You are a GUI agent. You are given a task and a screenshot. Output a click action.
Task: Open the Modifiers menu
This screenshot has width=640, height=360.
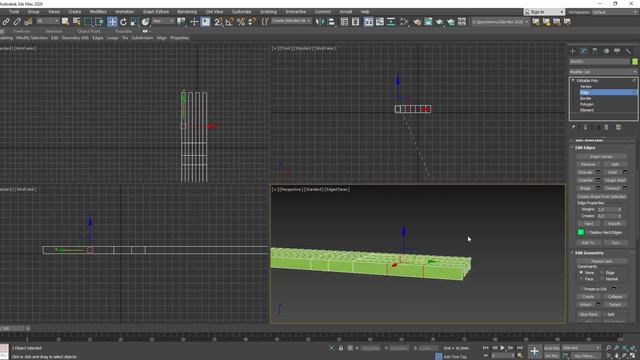point(98,12)
